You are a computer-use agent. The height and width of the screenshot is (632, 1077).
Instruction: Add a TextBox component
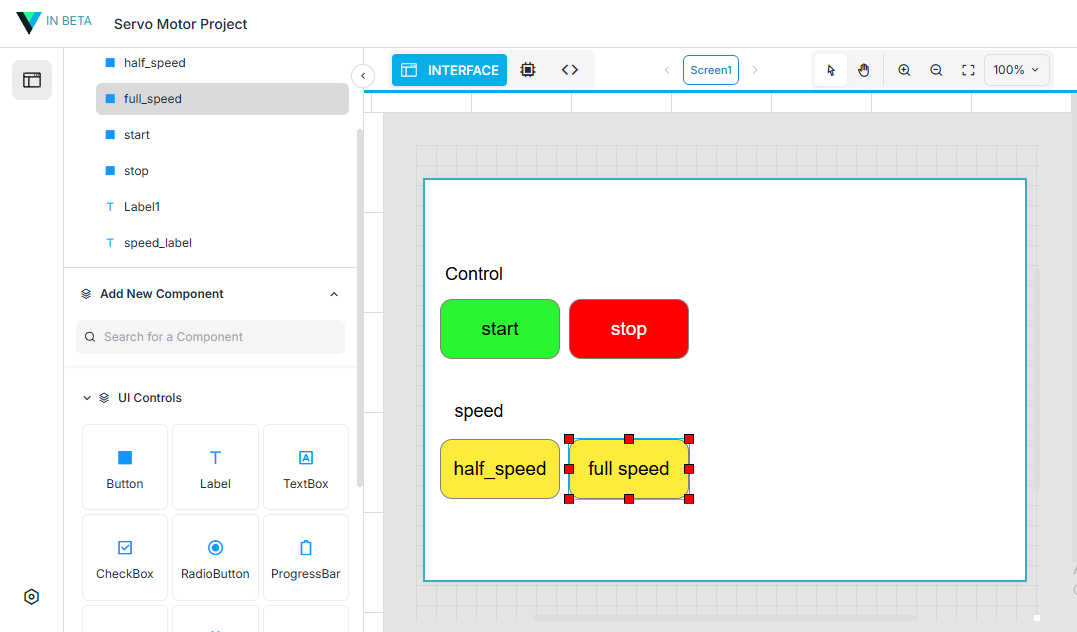click(x=306, y=467)
